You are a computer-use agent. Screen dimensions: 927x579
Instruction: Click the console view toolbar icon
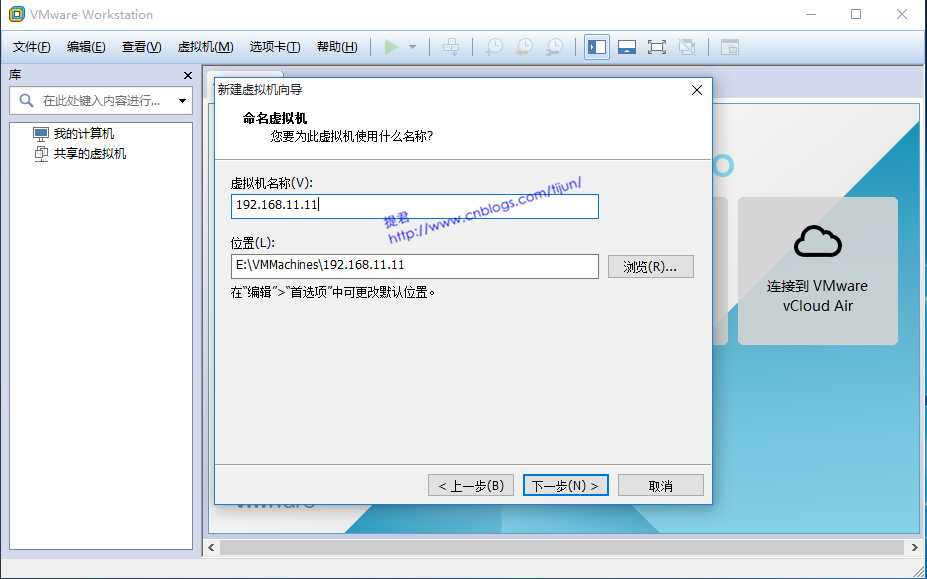(730, 47)
